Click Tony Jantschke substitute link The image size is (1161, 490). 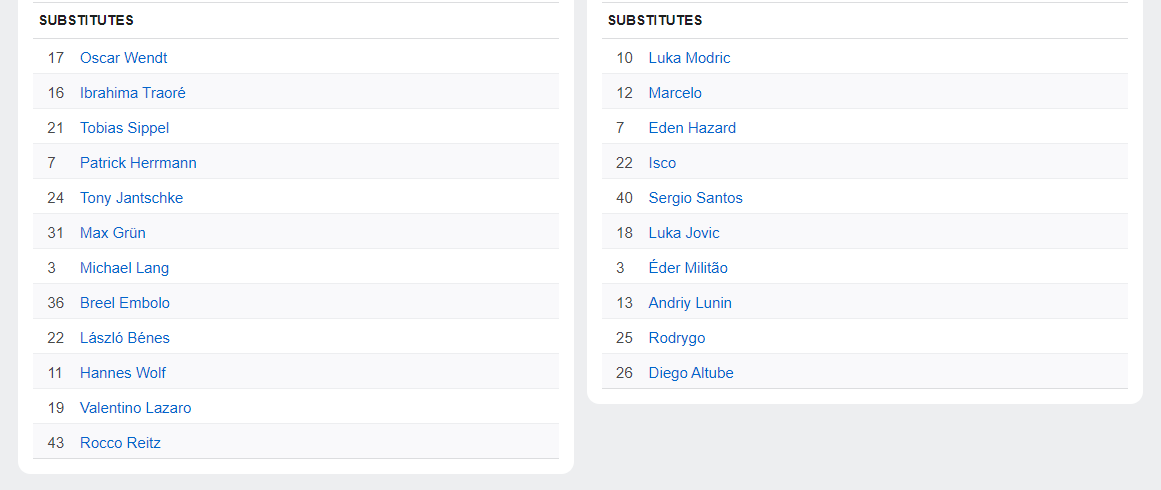131,198
